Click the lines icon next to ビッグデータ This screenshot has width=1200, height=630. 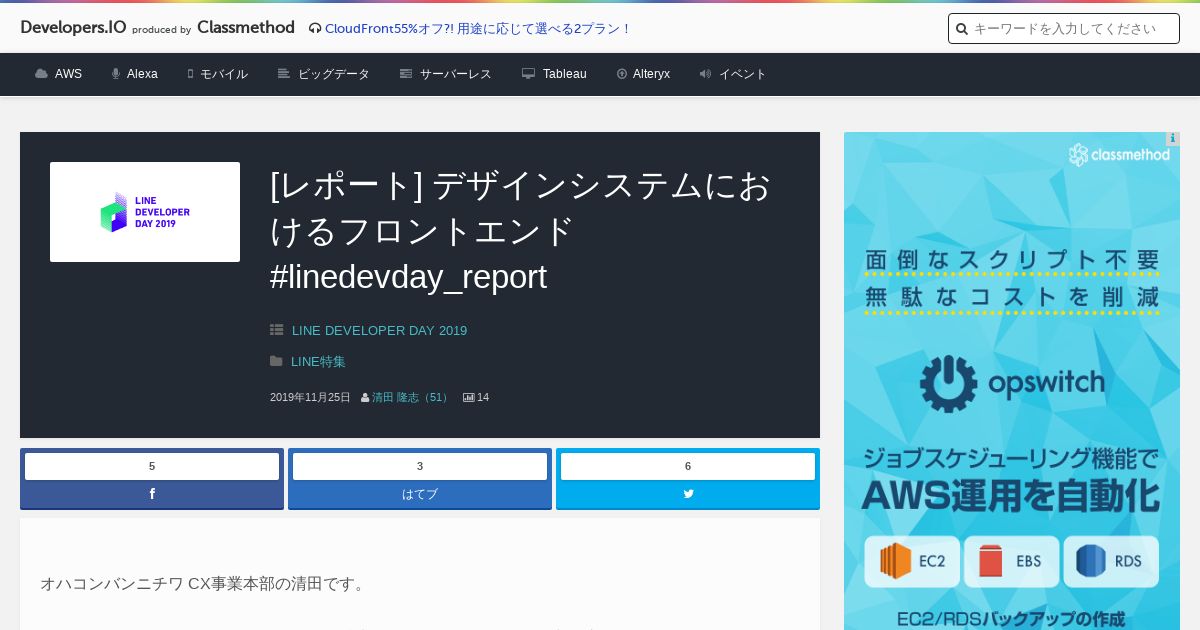click(284, 74)
